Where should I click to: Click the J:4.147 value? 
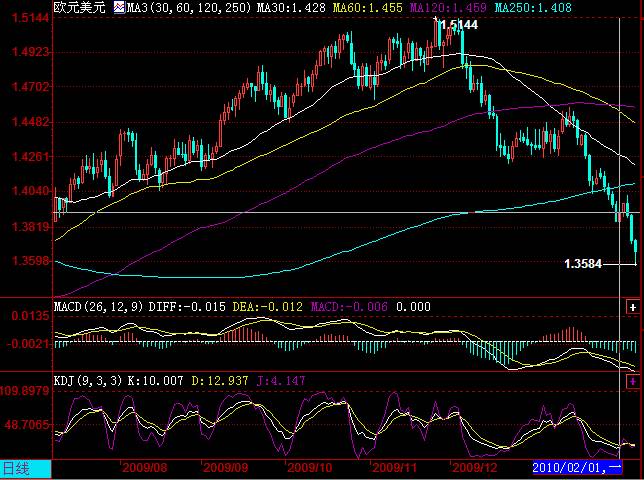[x=281, y=381]
